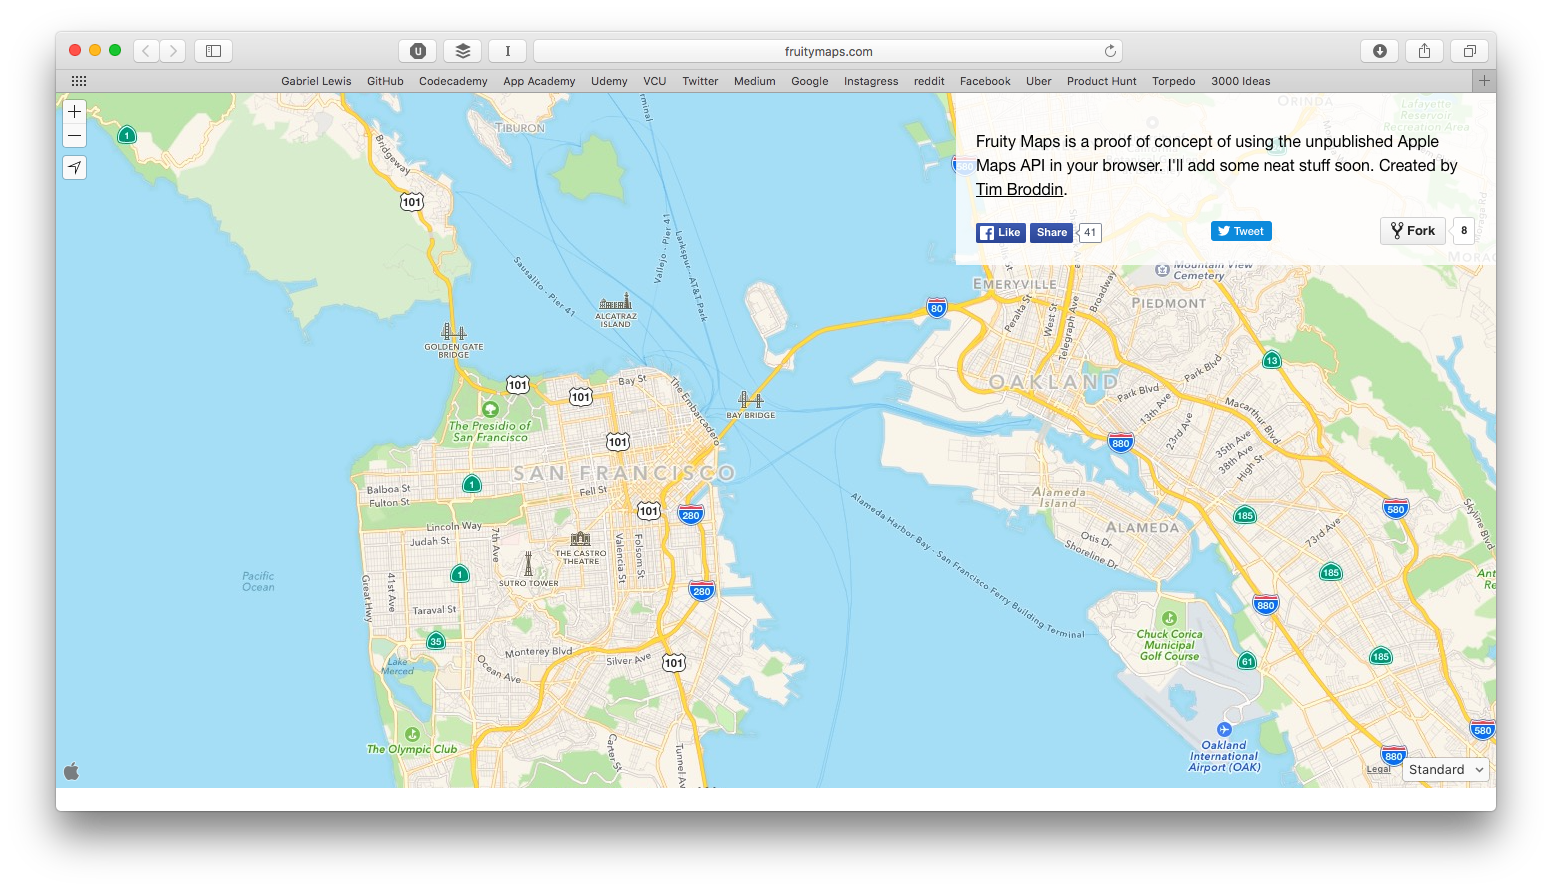Click the TIBURON town label
The height and width of the screenshot is (891, 1552).
tap(521, 128)
